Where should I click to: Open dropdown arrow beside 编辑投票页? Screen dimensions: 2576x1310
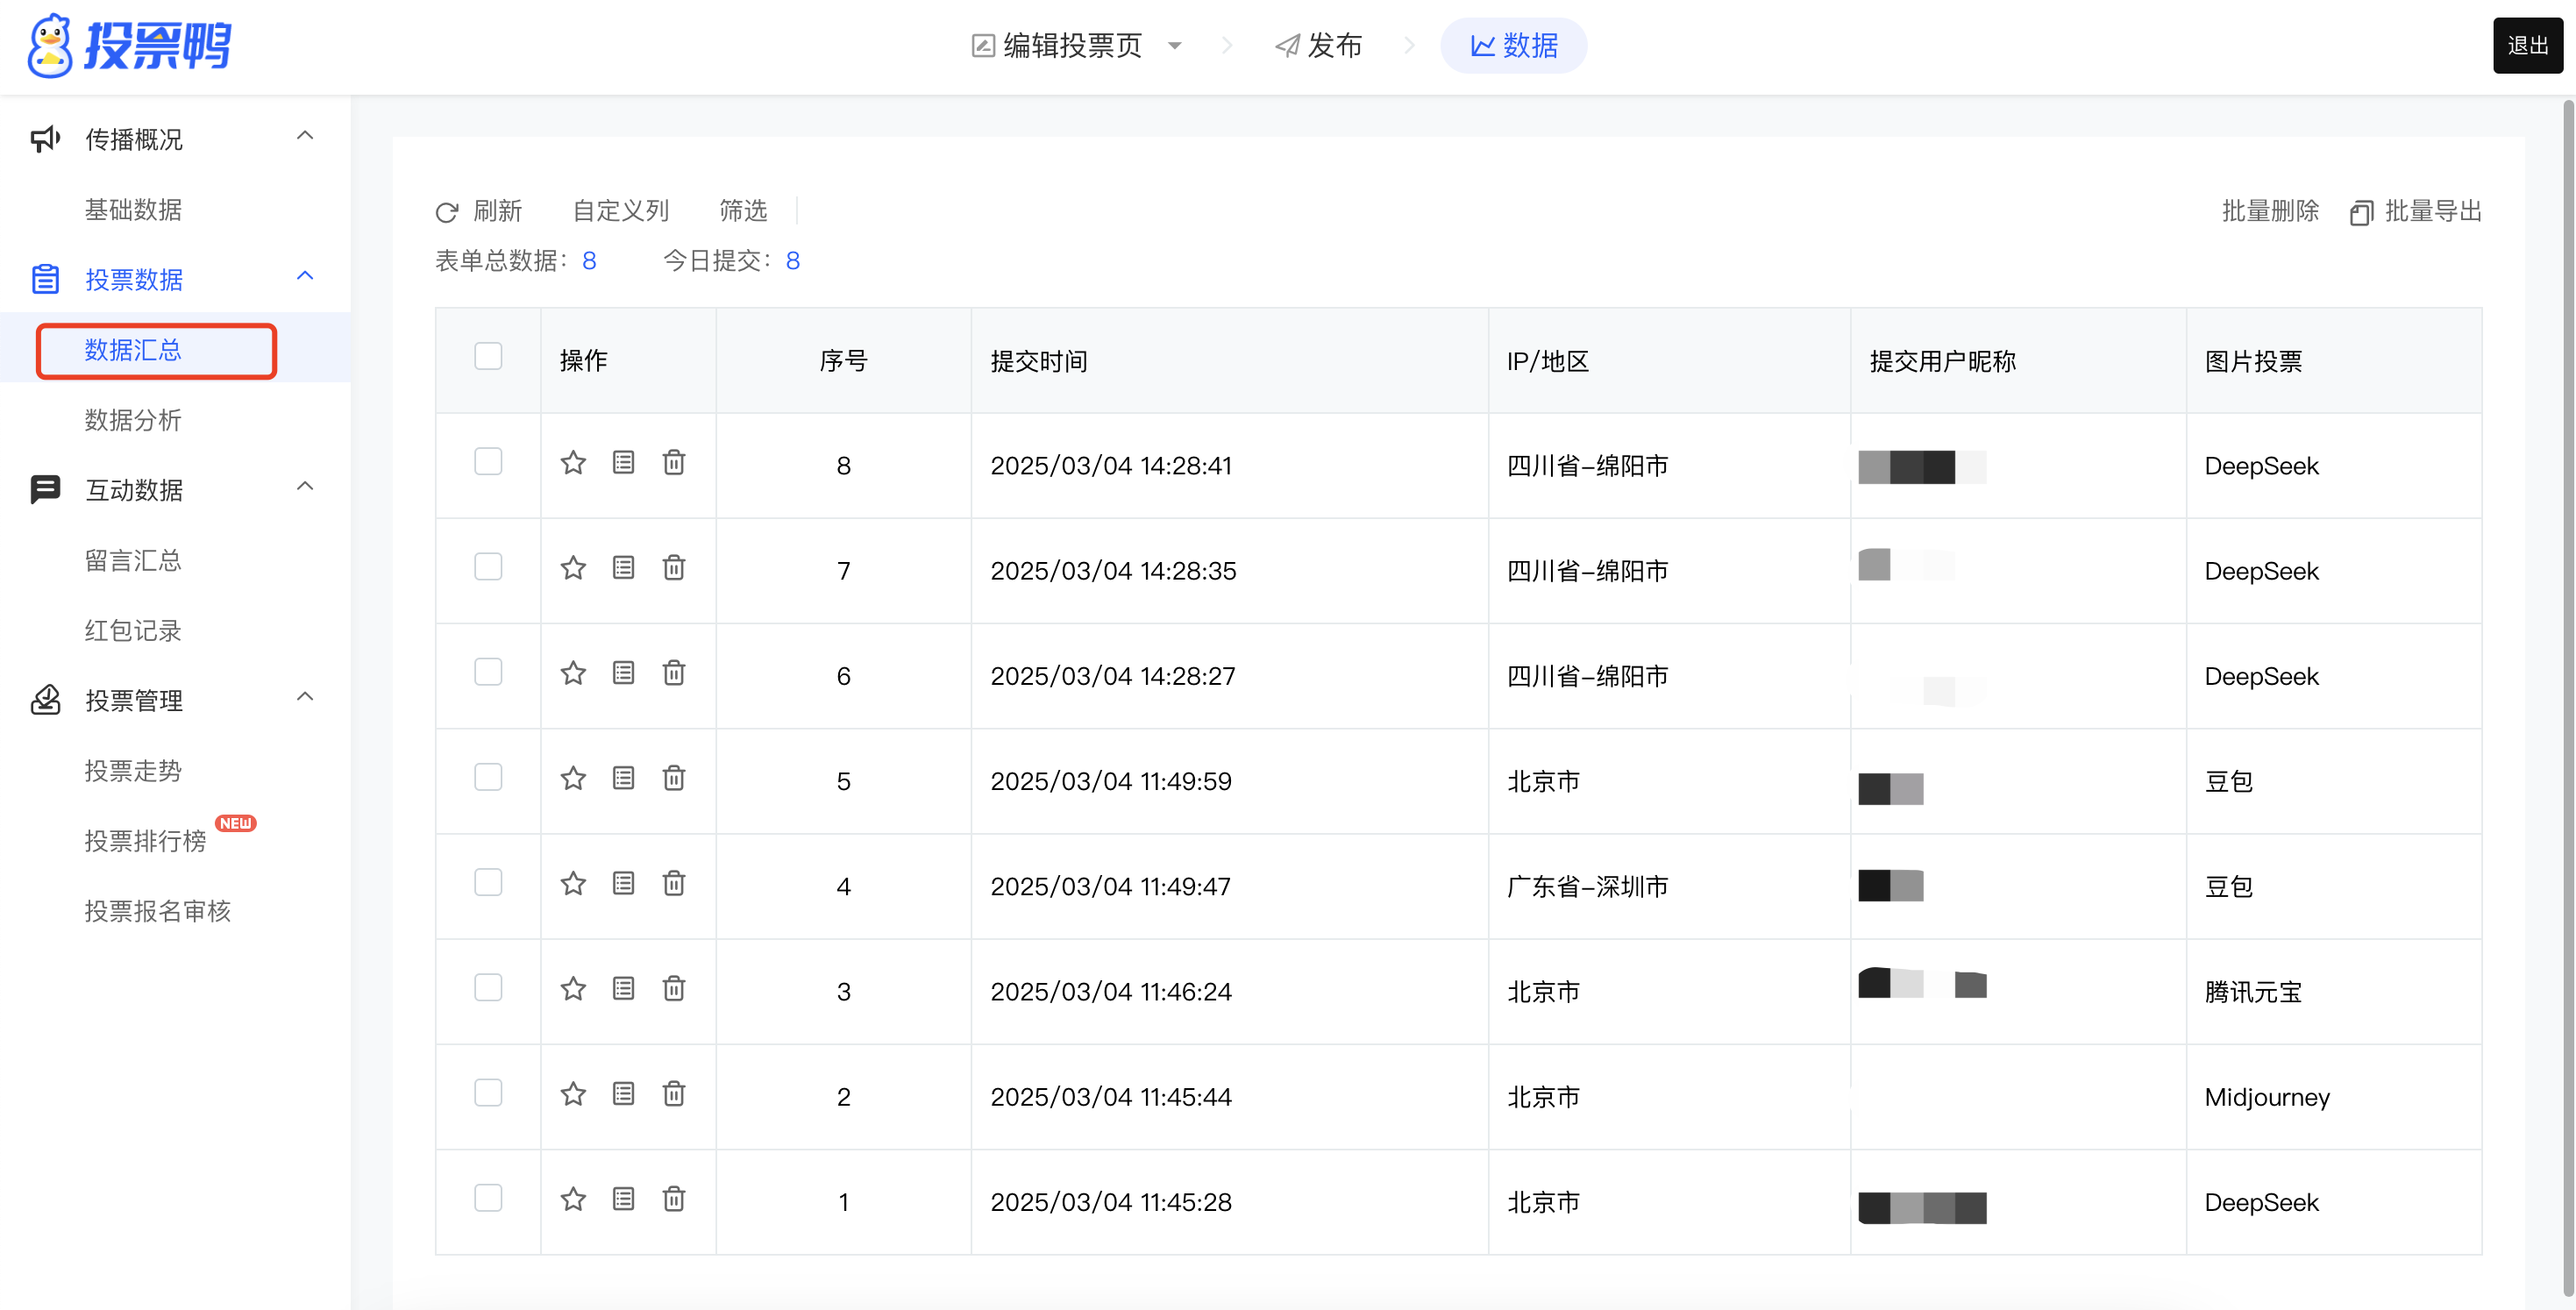(1175, 46)
